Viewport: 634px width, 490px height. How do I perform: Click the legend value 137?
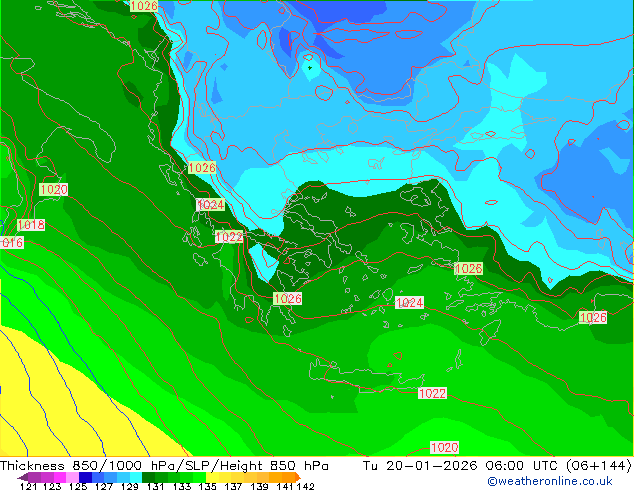233,486
